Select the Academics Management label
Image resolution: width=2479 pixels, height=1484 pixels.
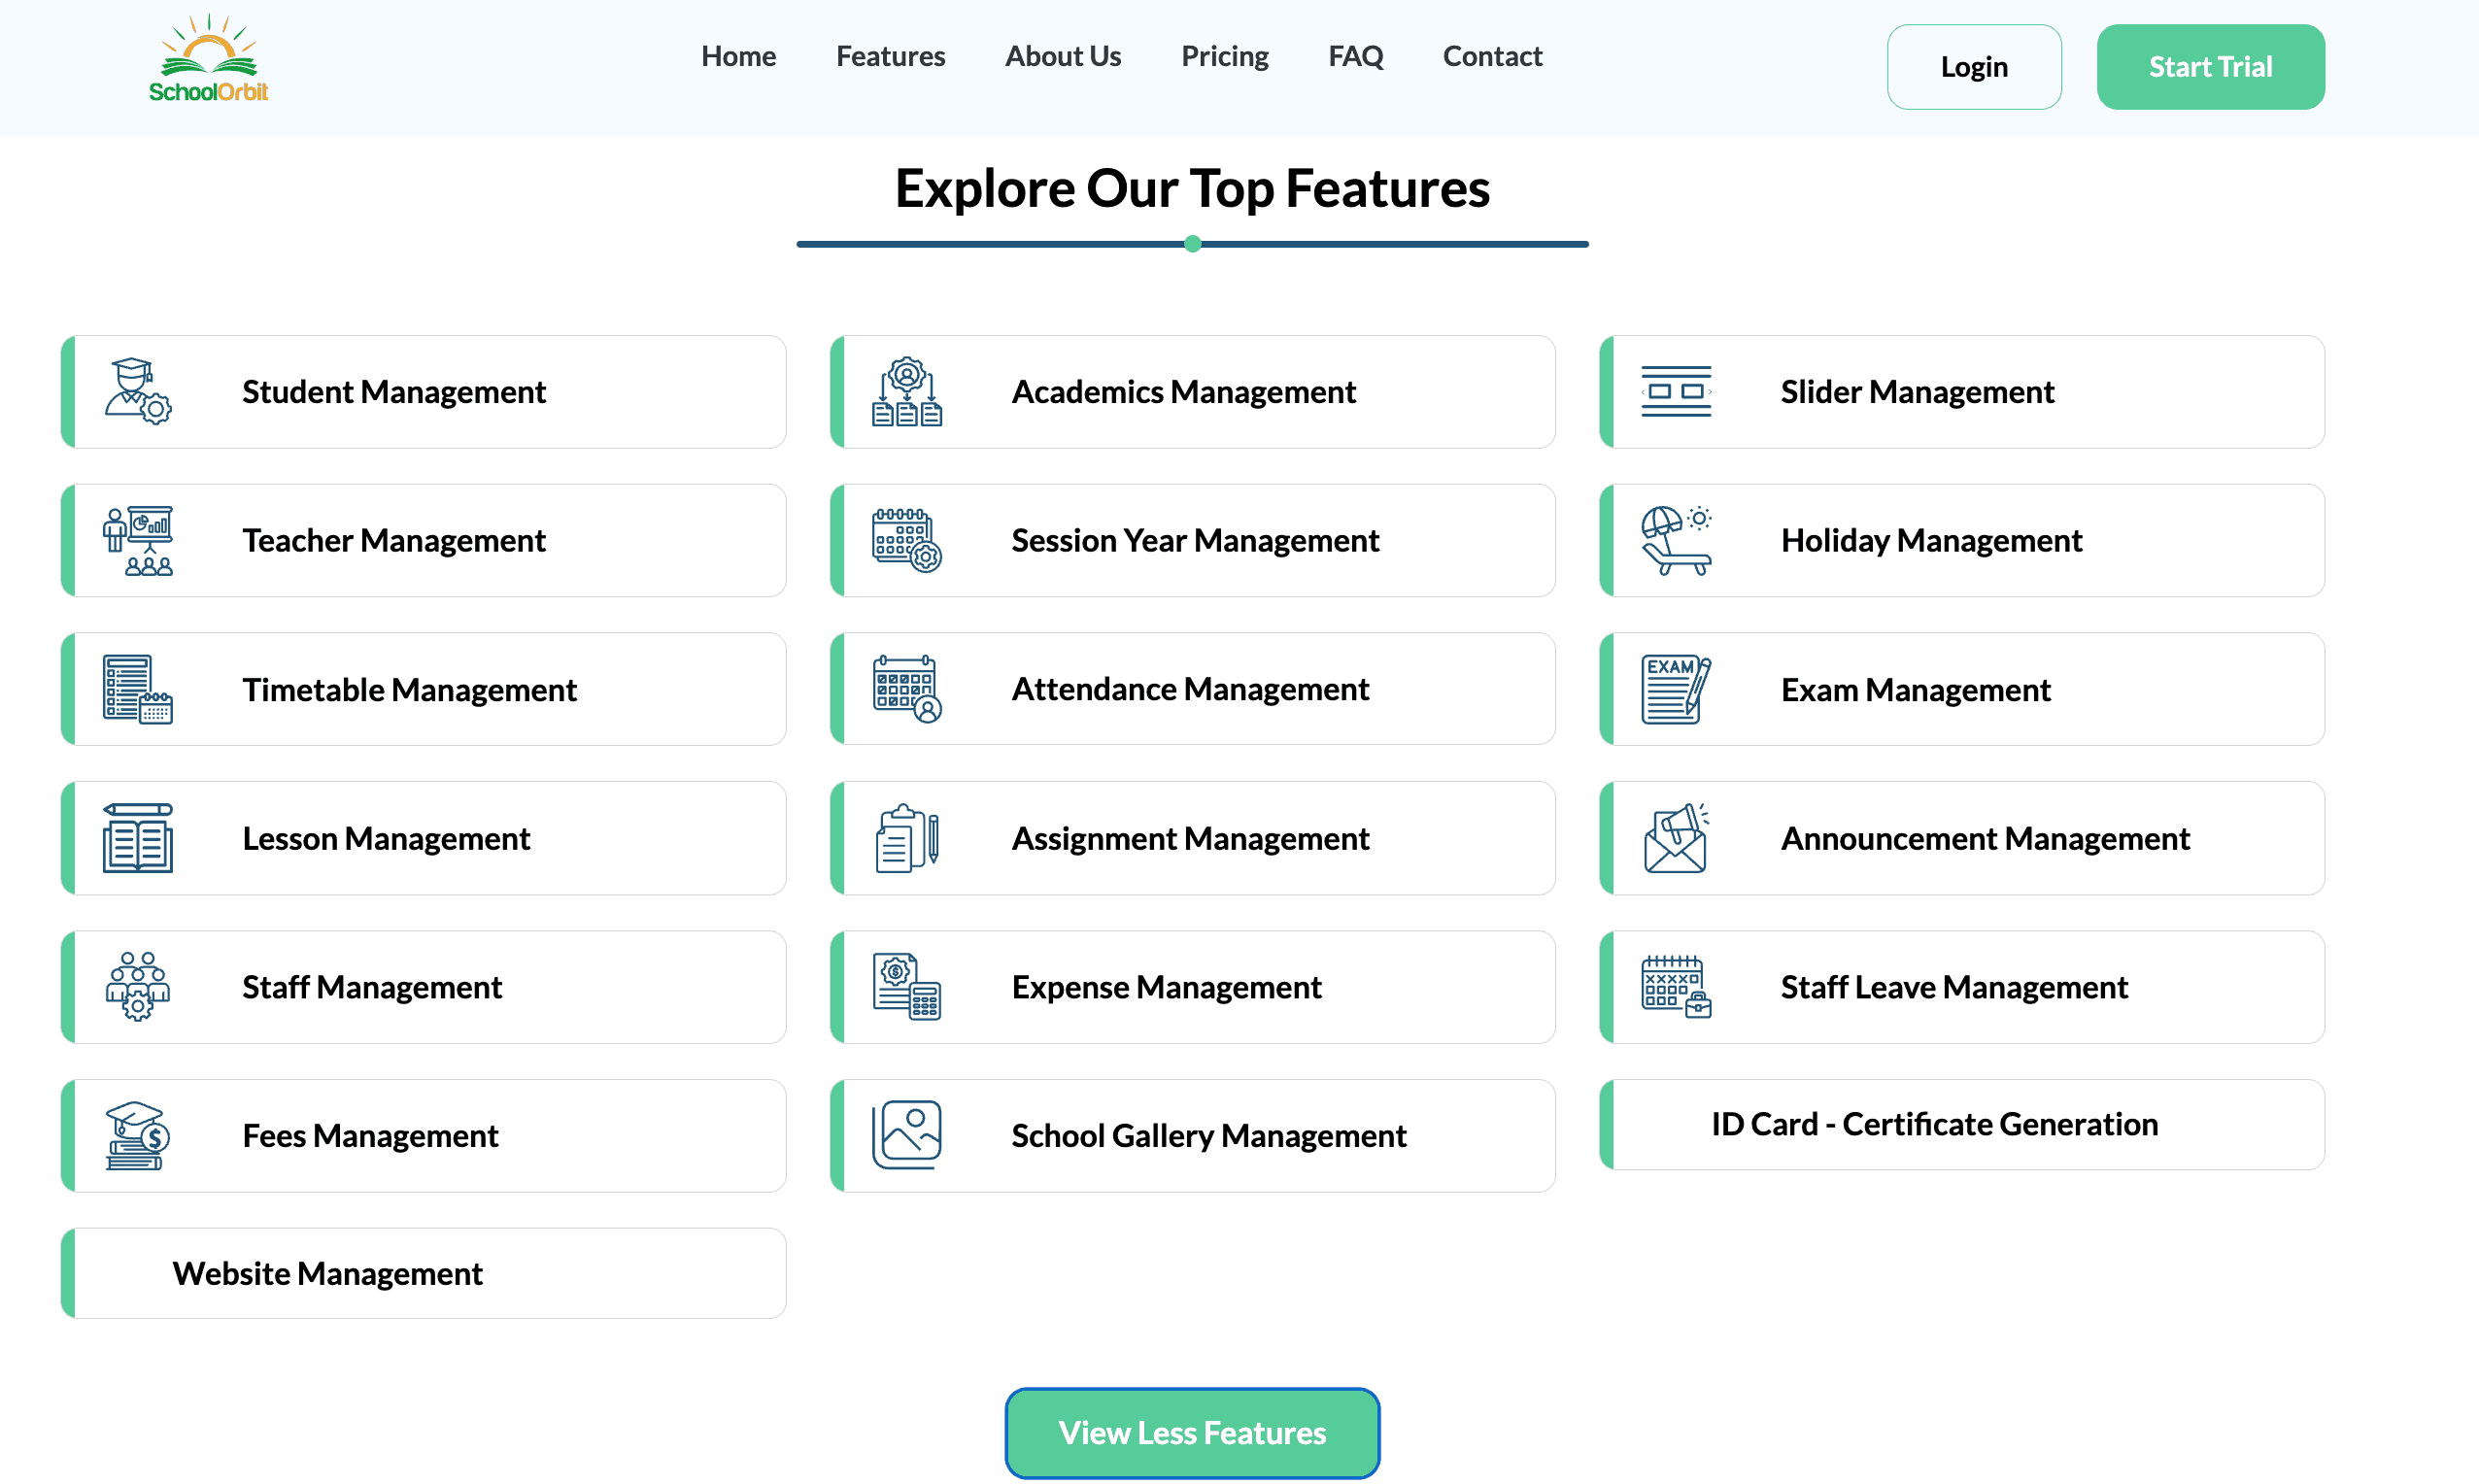point(1184,391)
